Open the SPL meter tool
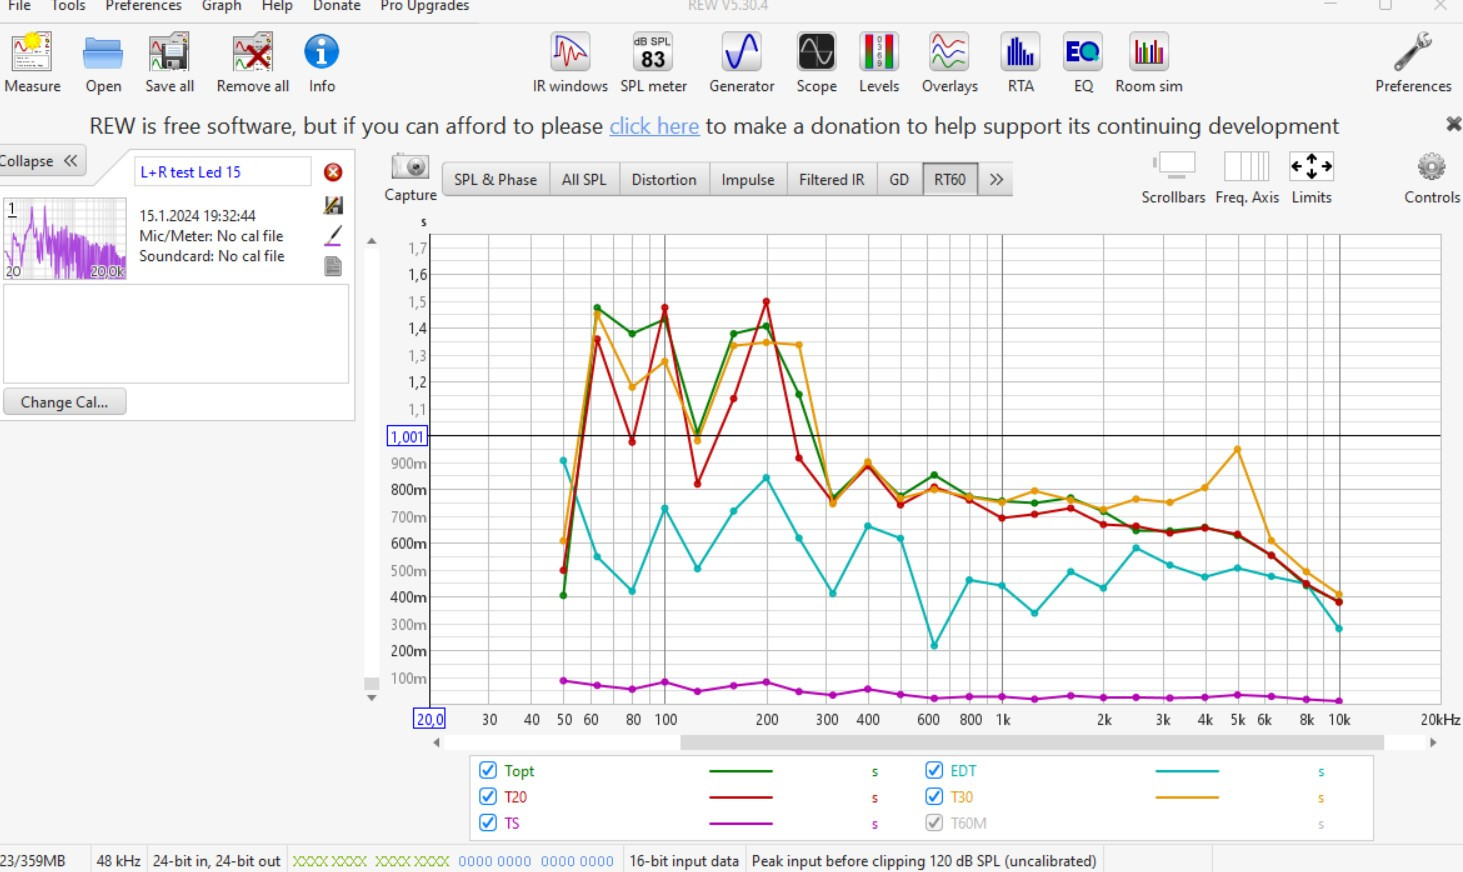The height and width of the screenshot is (872, 1463). pos(653,62)
